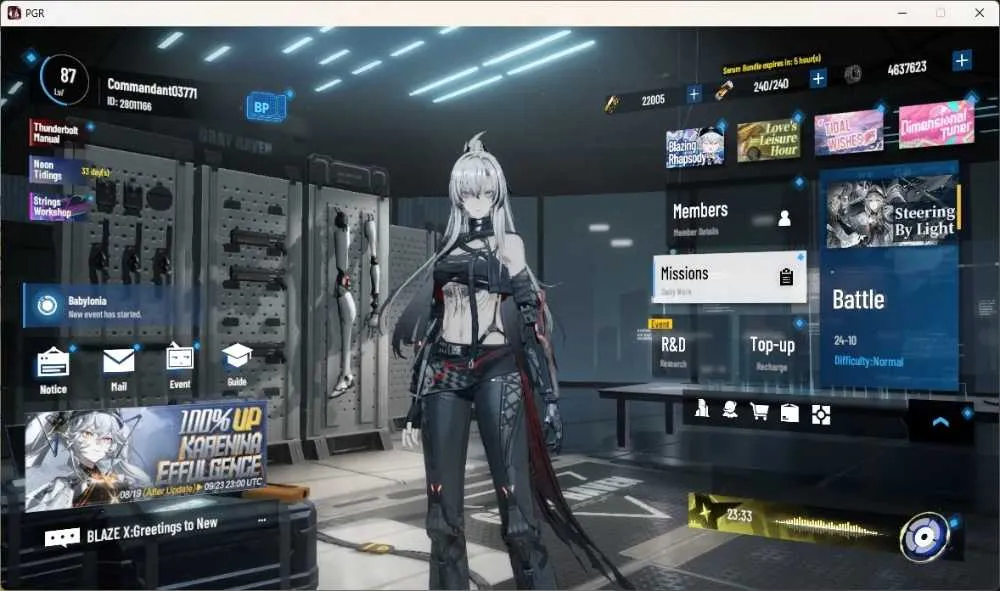Viewport: 1000px width, 591px height.
Task: Open the Neon Tidings event
Action: 57,170
